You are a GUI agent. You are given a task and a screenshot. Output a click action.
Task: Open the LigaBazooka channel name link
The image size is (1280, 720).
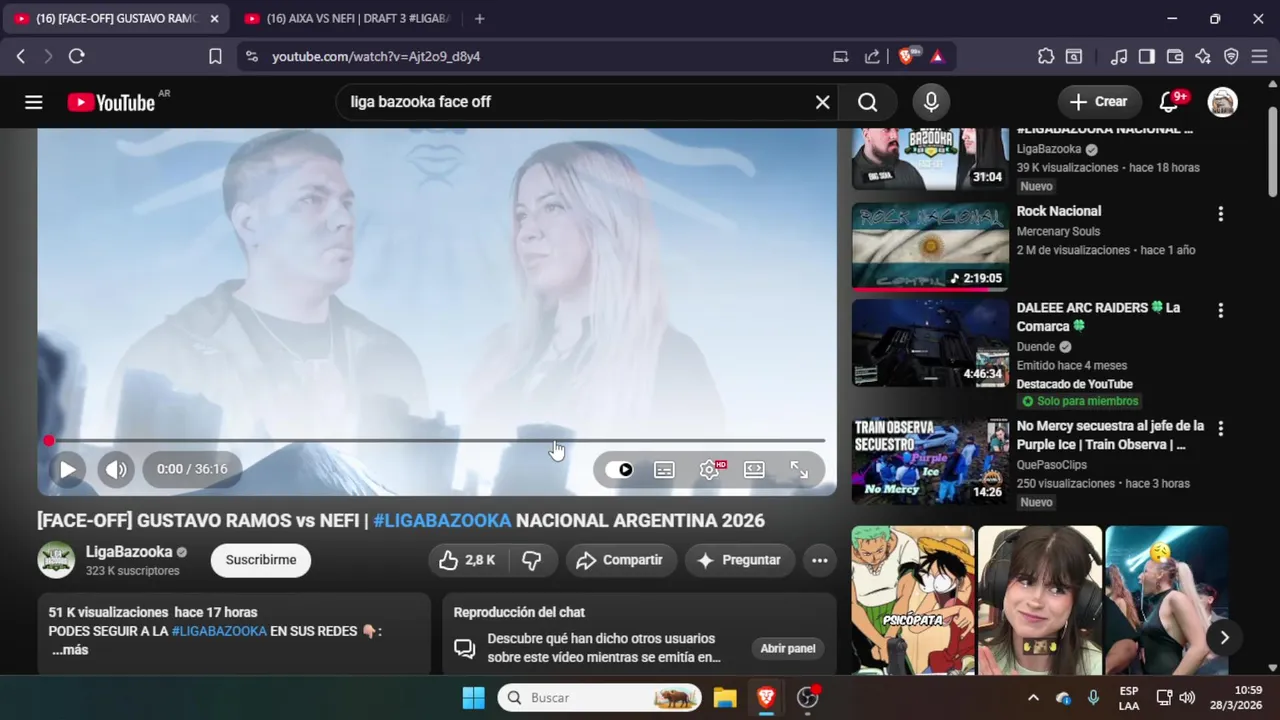coord(129,552)
